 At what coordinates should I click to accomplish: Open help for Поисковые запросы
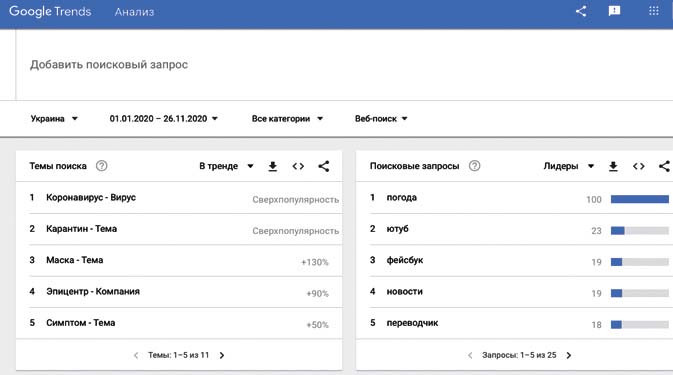tap(474, 166)
